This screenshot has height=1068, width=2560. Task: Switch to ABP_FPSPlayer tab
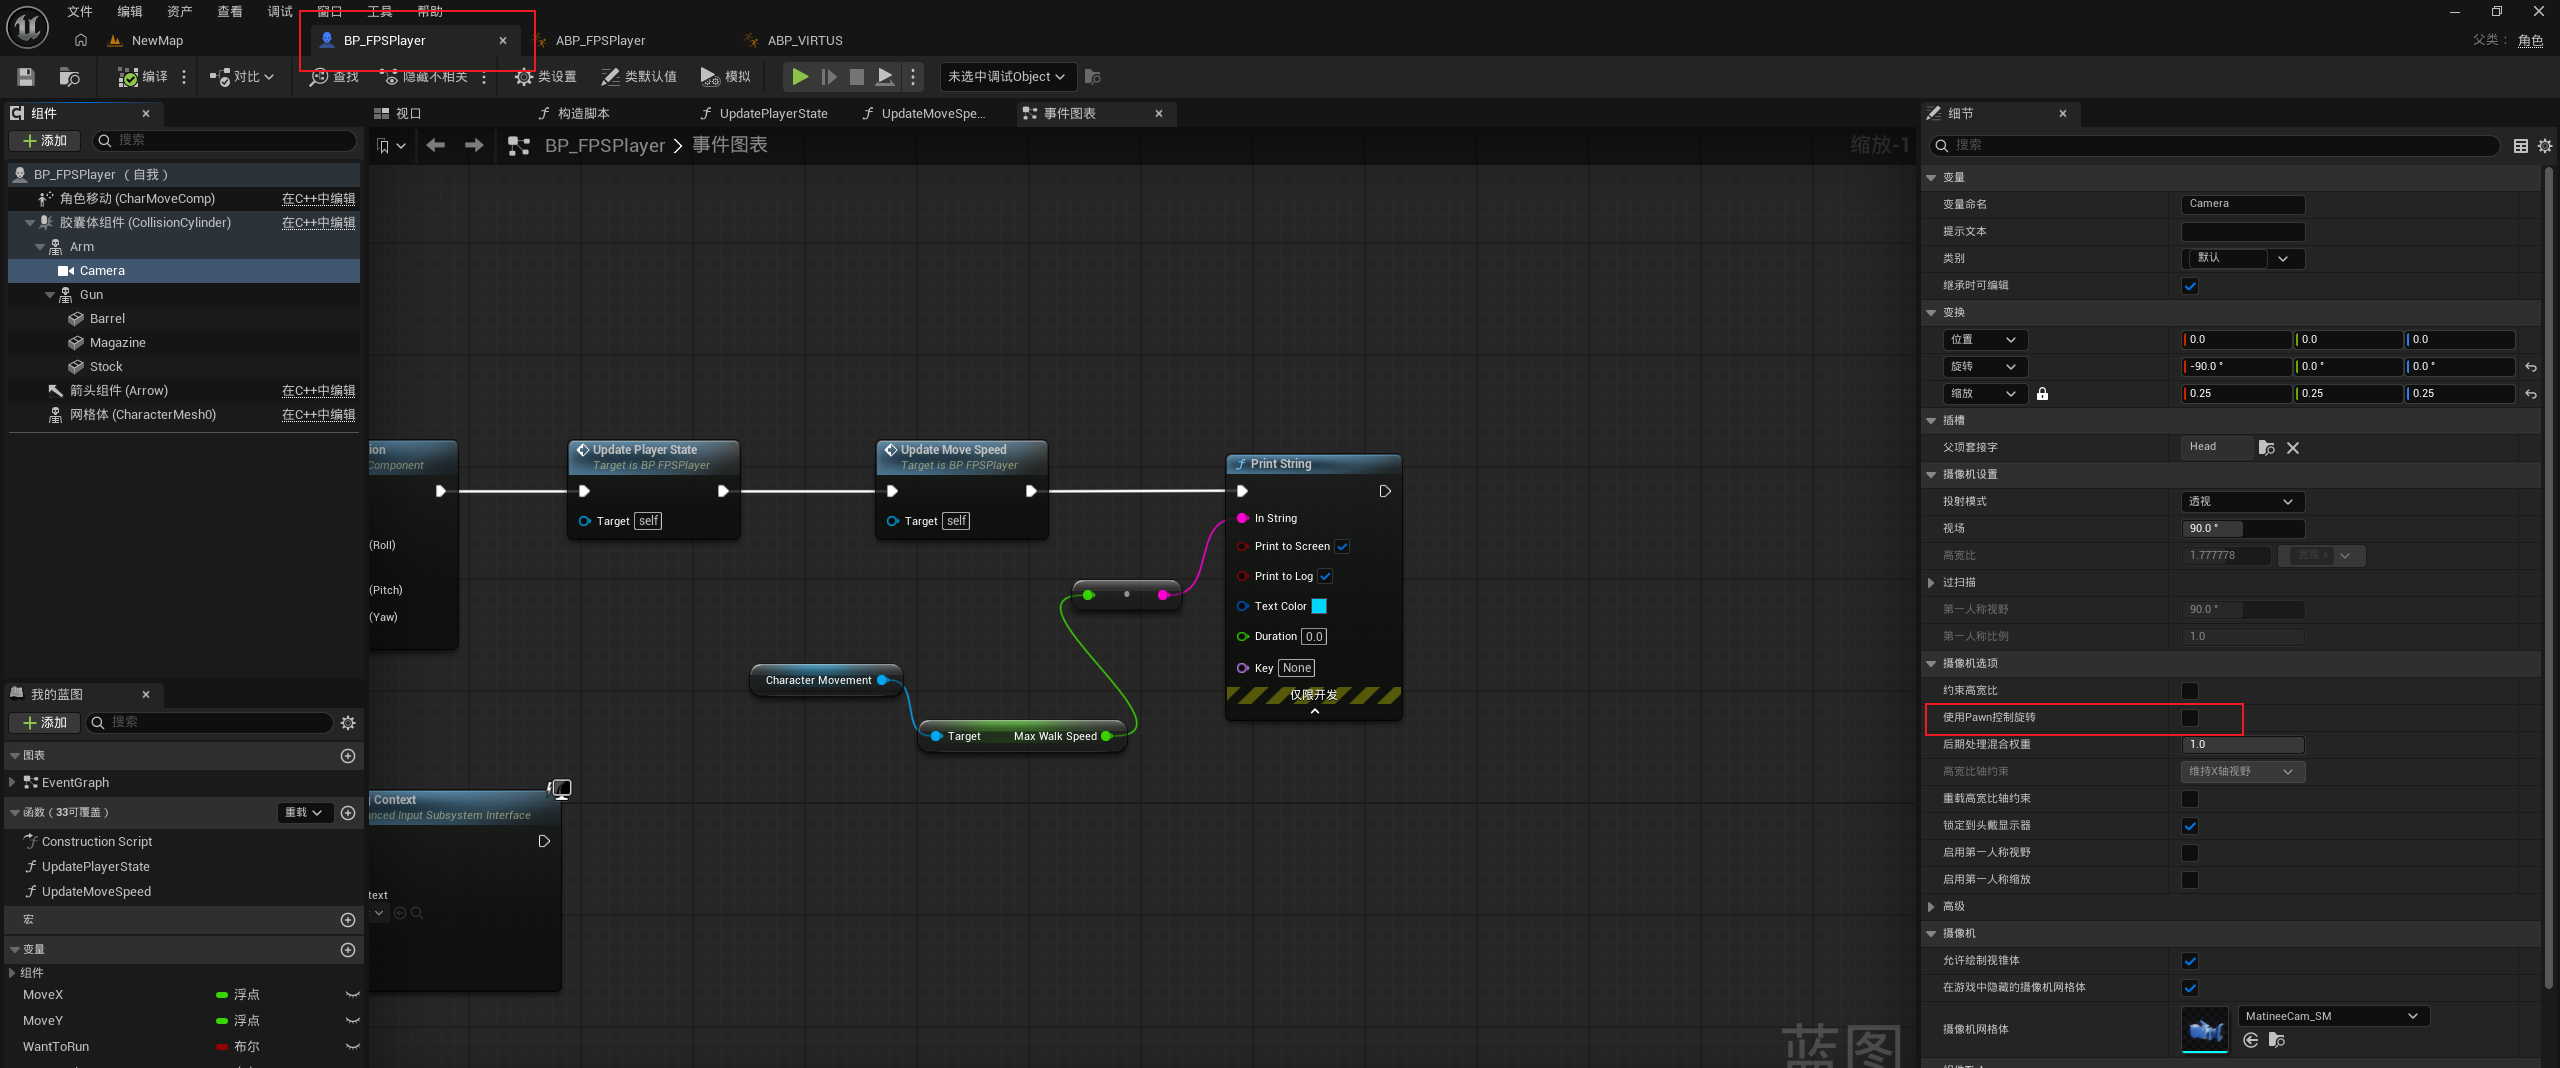click(x=600, y=41)
